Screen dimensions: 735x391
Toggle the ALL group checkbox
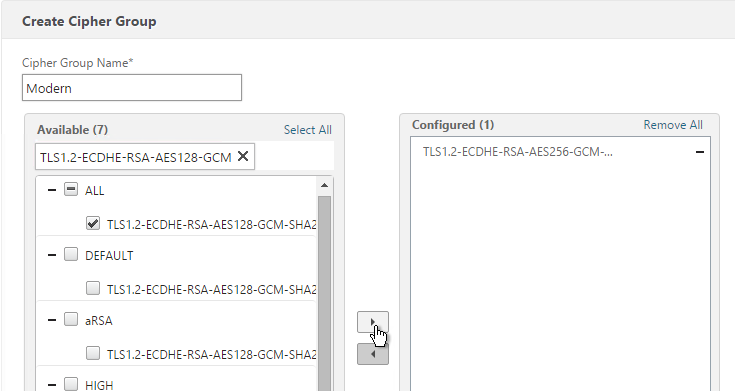[x=71, y=190]
